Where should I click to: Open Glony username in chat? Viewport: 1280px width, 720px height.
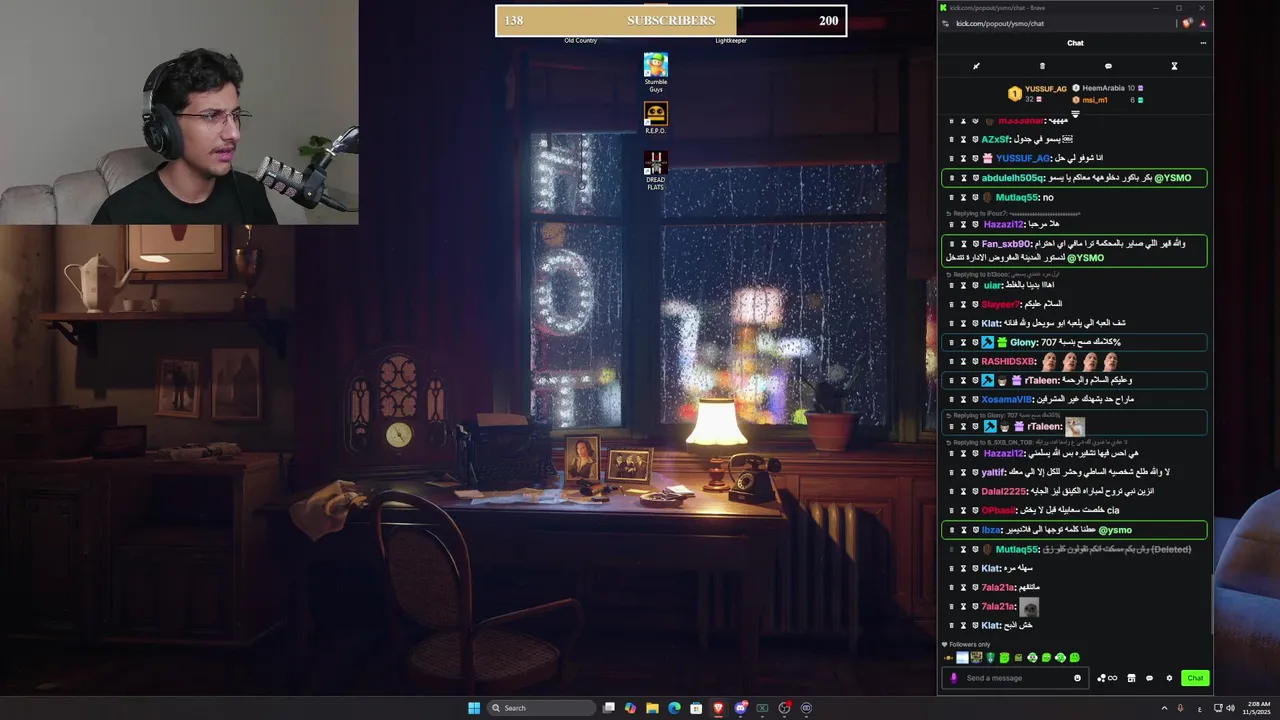click(1023, 342)
